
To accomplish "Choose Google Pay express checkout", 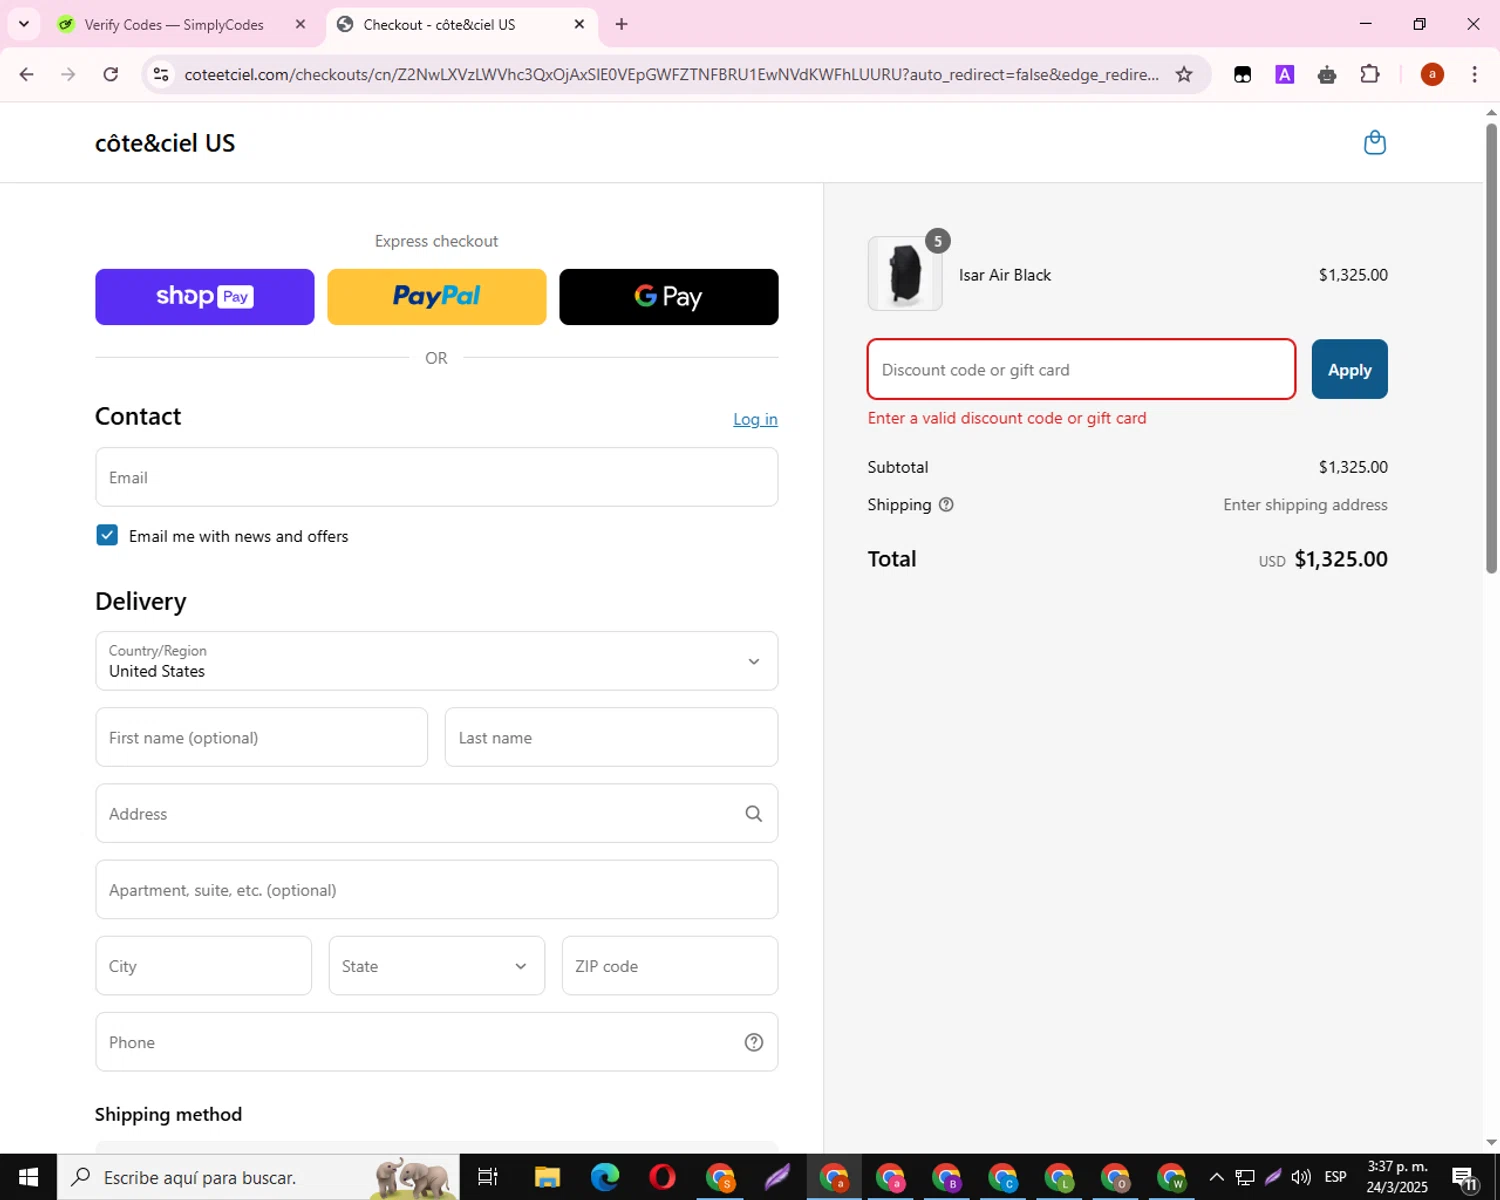I will coord(669,297).
